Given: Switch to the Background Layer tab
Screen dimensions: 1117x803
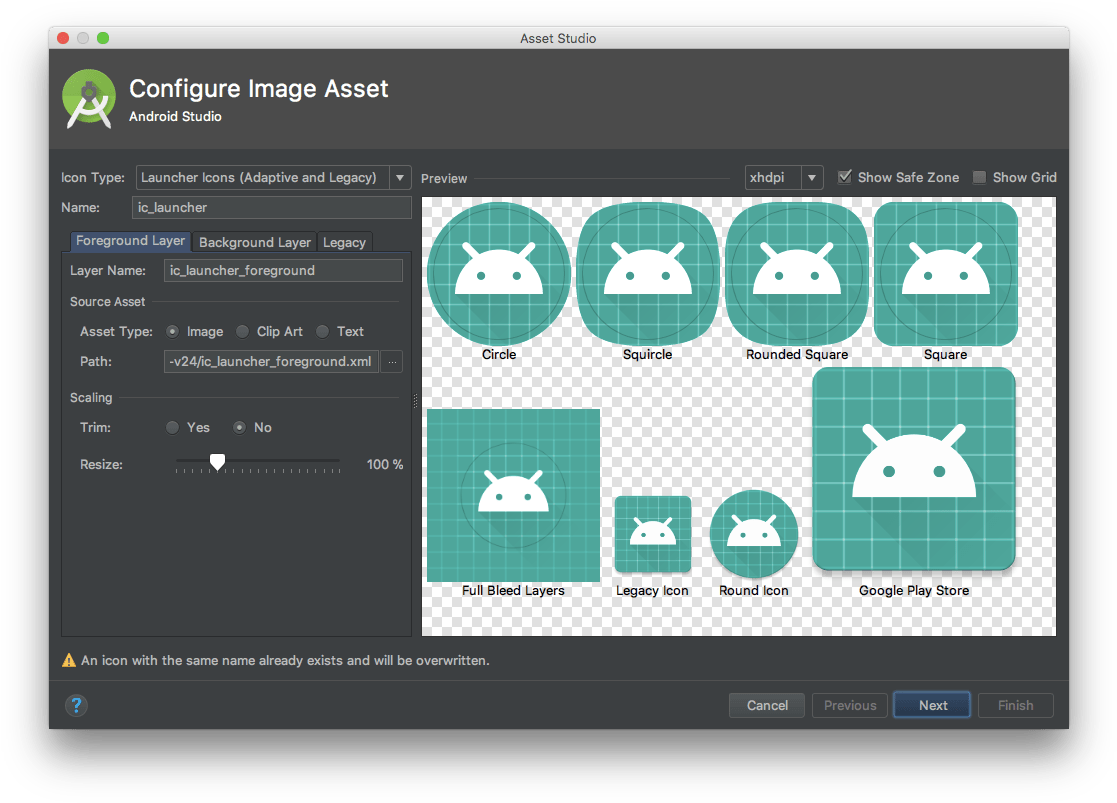Looking at the screenshot, I should click(255, 242).
